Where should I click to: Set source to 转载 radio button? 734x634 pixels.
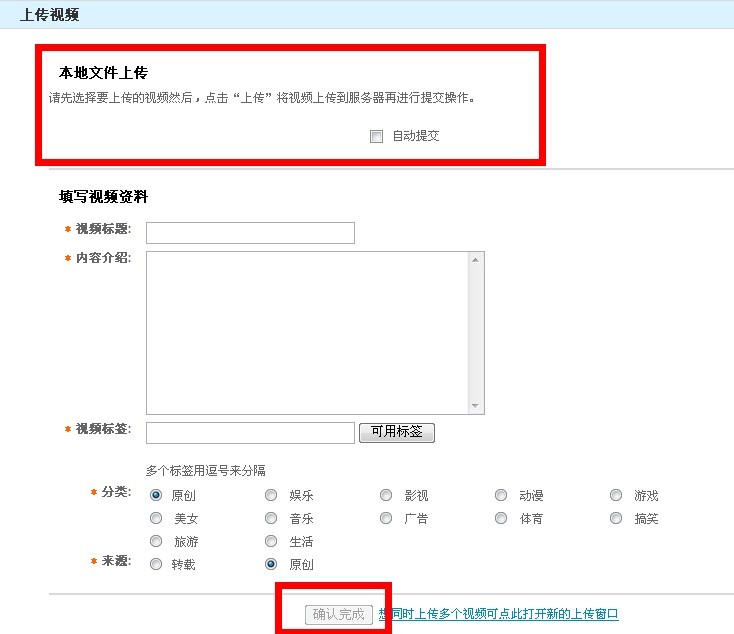coord(156,564)
